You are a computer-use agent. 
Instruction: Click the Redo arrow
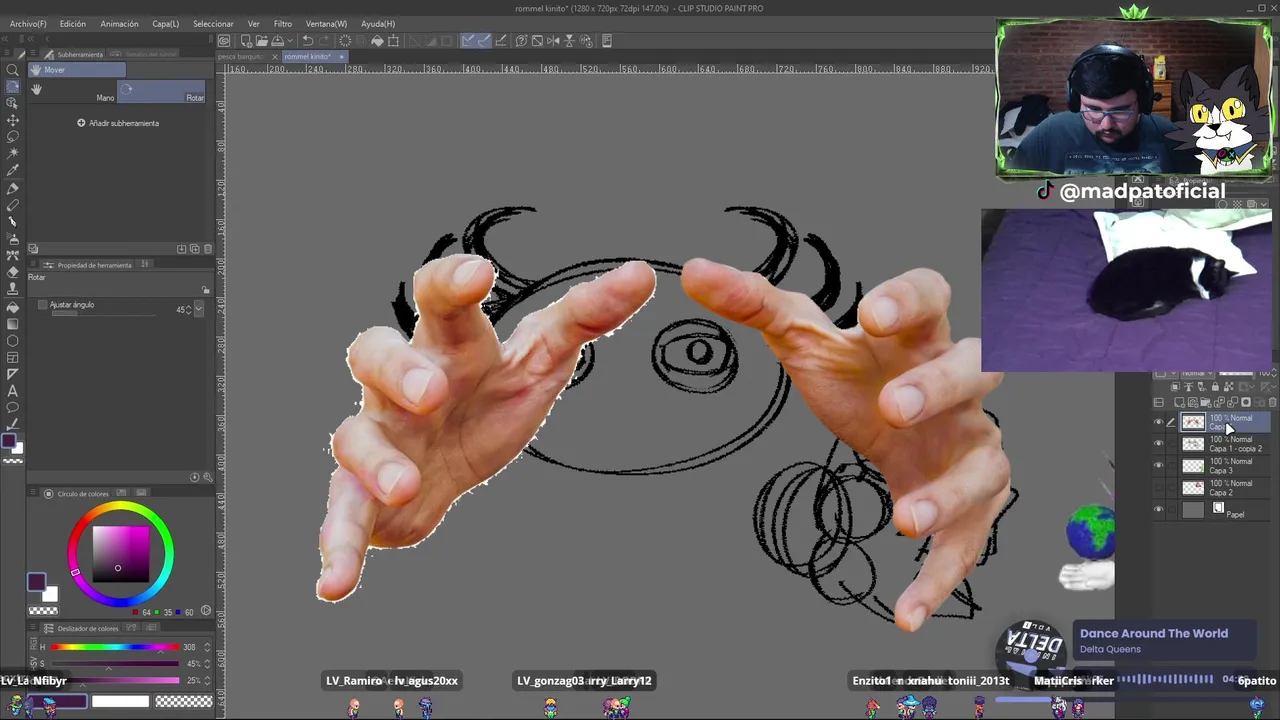click(324, 41)
